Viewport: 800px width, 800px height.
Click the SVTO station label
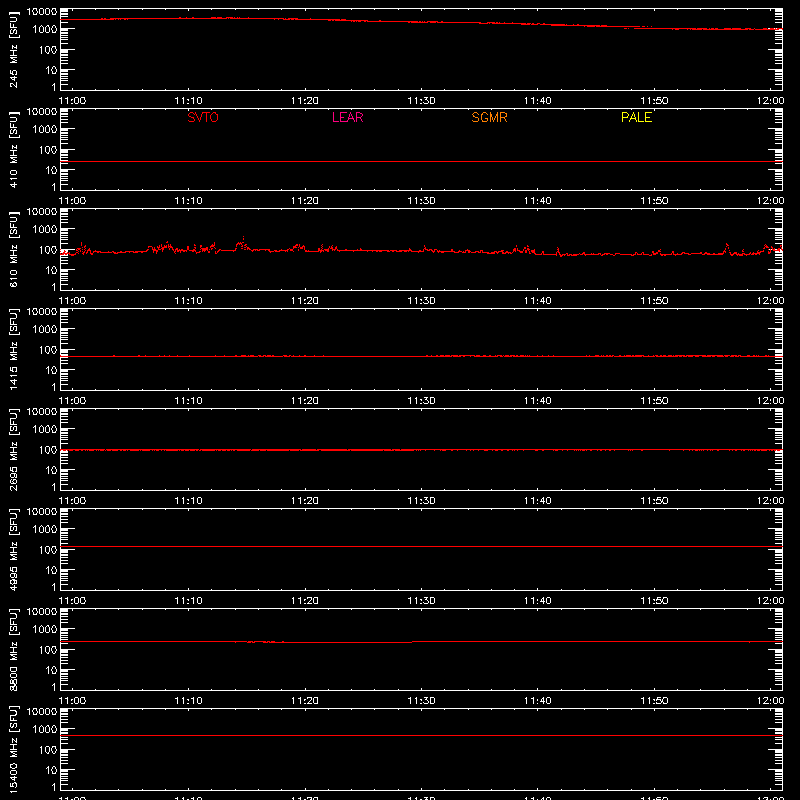pyautogui.click(x=203, y=117)
